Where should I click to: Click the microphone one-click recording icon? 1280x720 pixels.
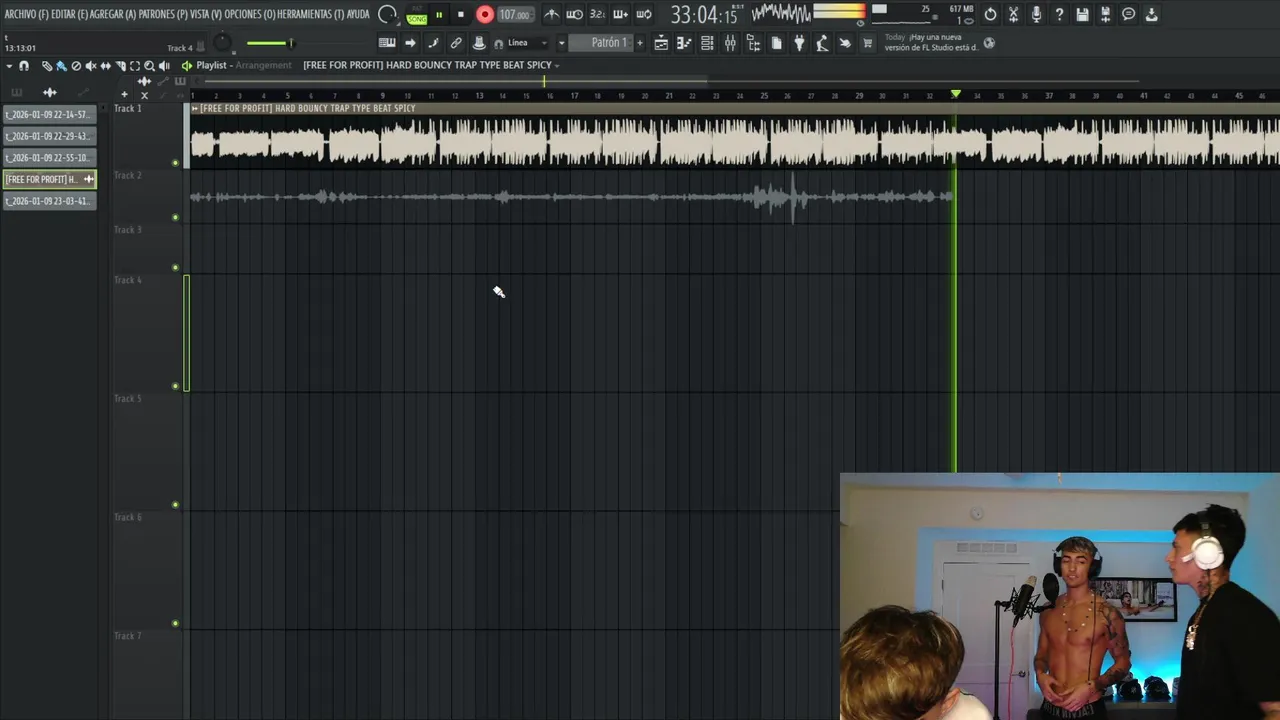click(1036, 15)
